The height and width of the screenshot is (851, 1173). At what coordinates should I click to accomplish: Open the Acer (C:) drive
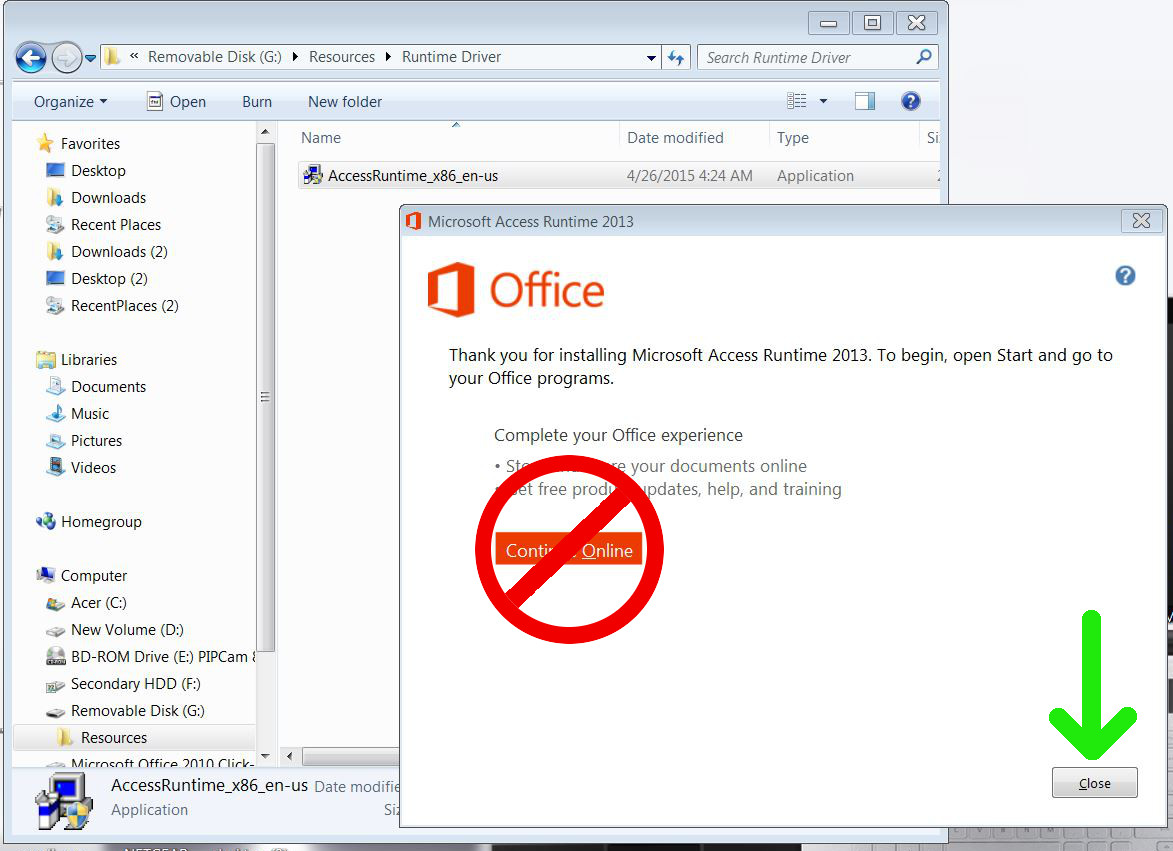tap(99, 603)
